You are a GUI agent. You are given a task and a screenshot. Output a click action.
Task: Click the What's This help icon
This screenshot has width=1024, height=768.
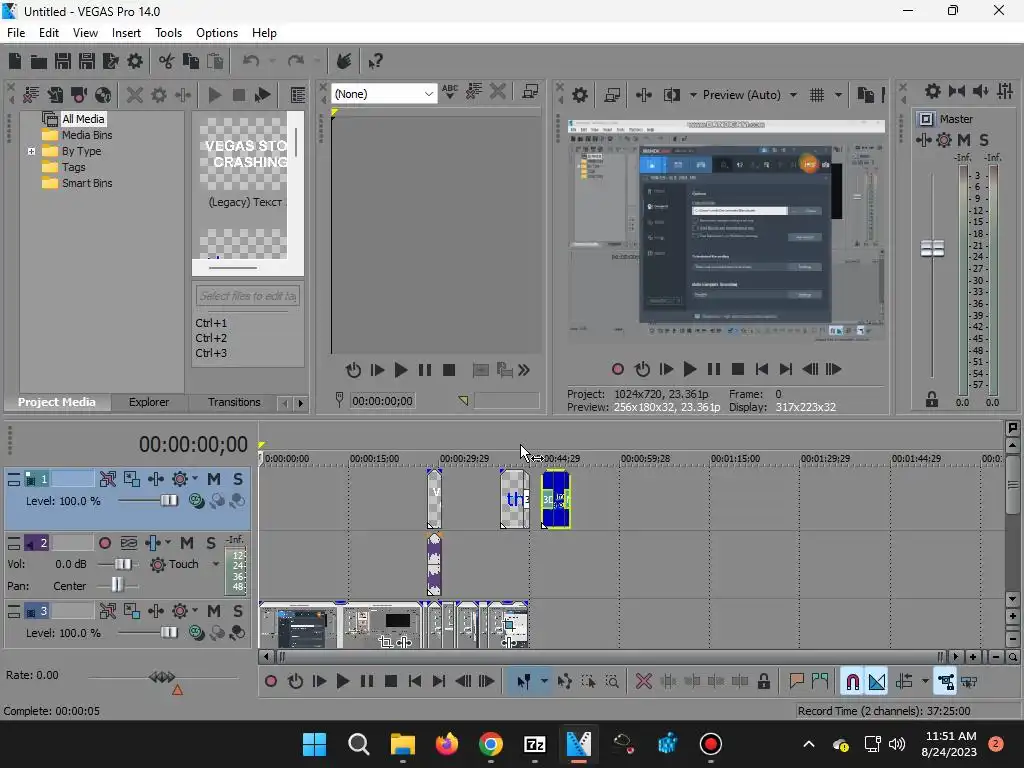[x=375, y=61]
